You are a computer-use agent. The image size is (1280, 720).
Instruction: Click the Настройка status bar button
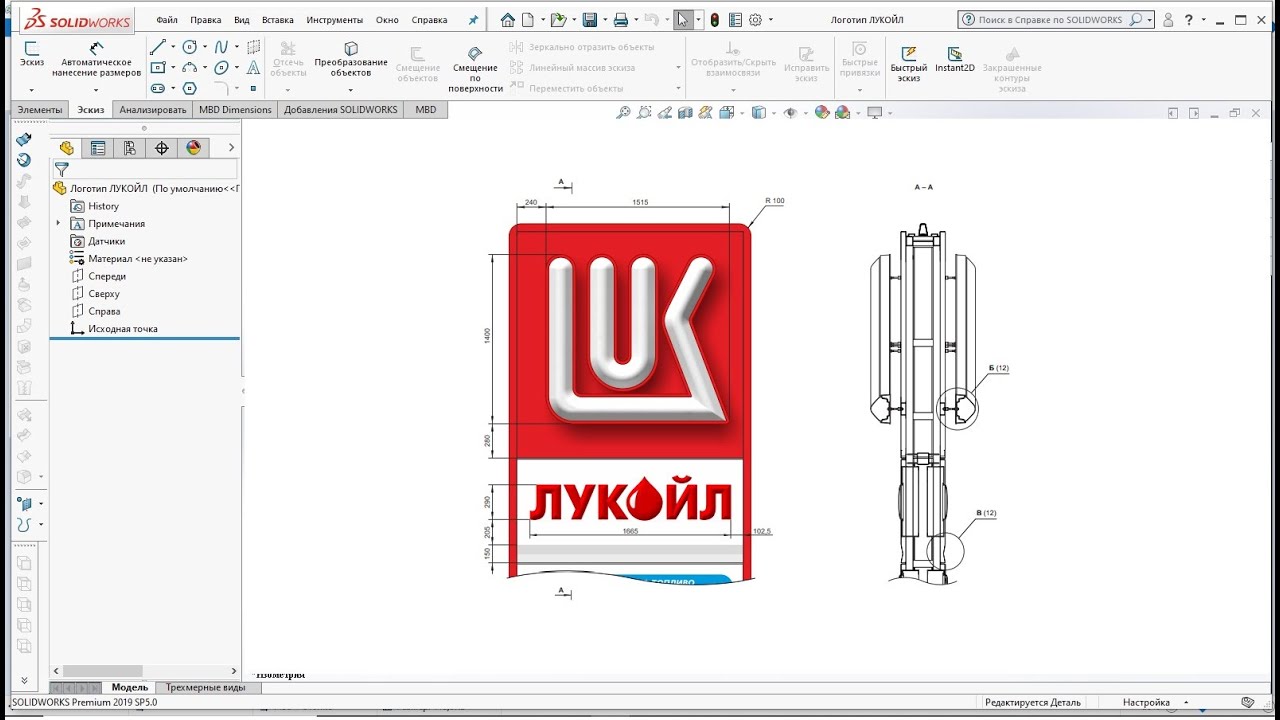pos(1146,702)
